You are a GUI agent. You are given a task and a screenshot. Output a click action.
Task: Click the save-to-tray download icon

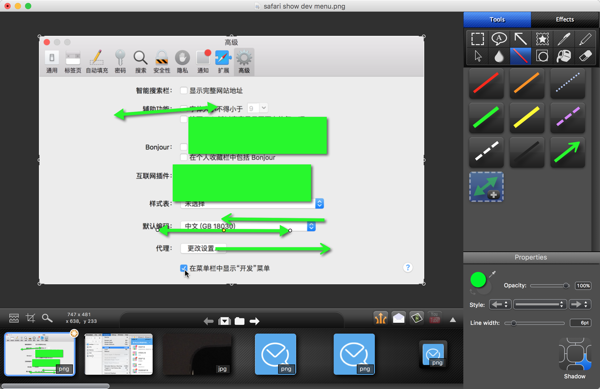(x=224, y=321)
